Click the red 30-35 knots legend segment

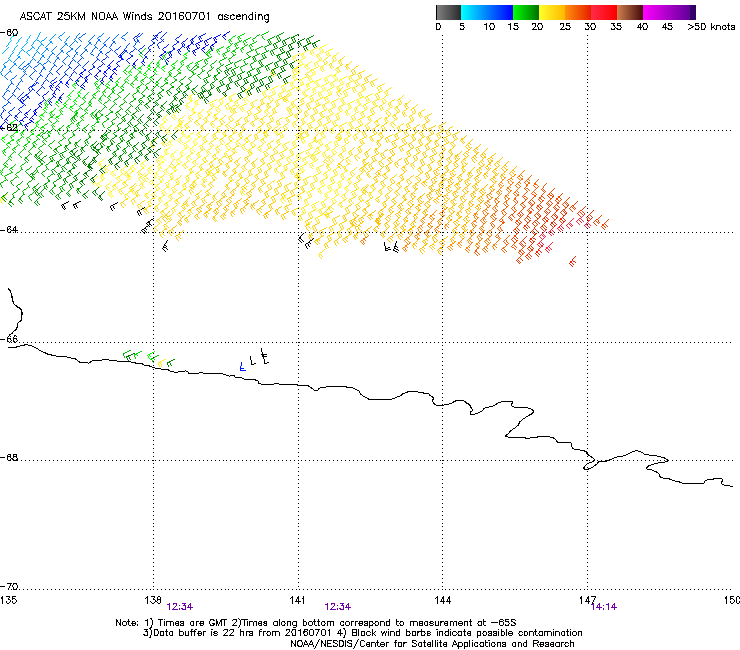604,12
